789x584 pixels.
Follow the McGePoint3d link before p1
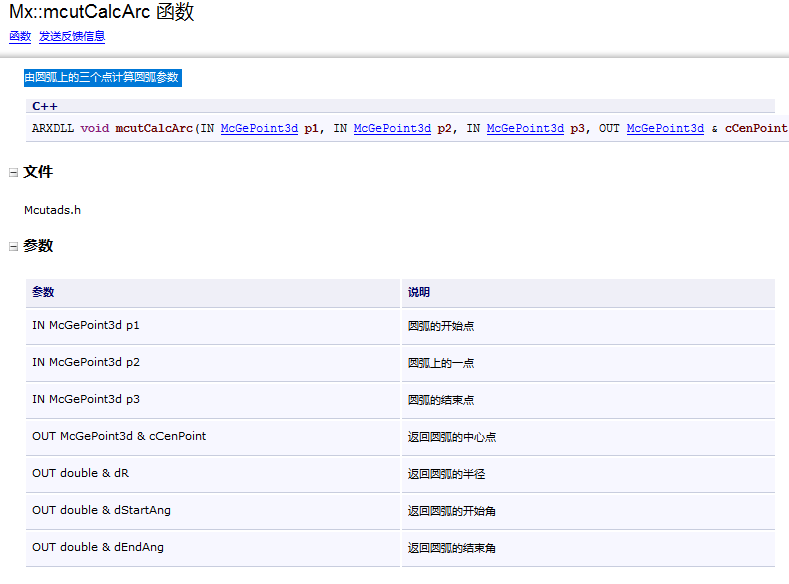(259, 128)
